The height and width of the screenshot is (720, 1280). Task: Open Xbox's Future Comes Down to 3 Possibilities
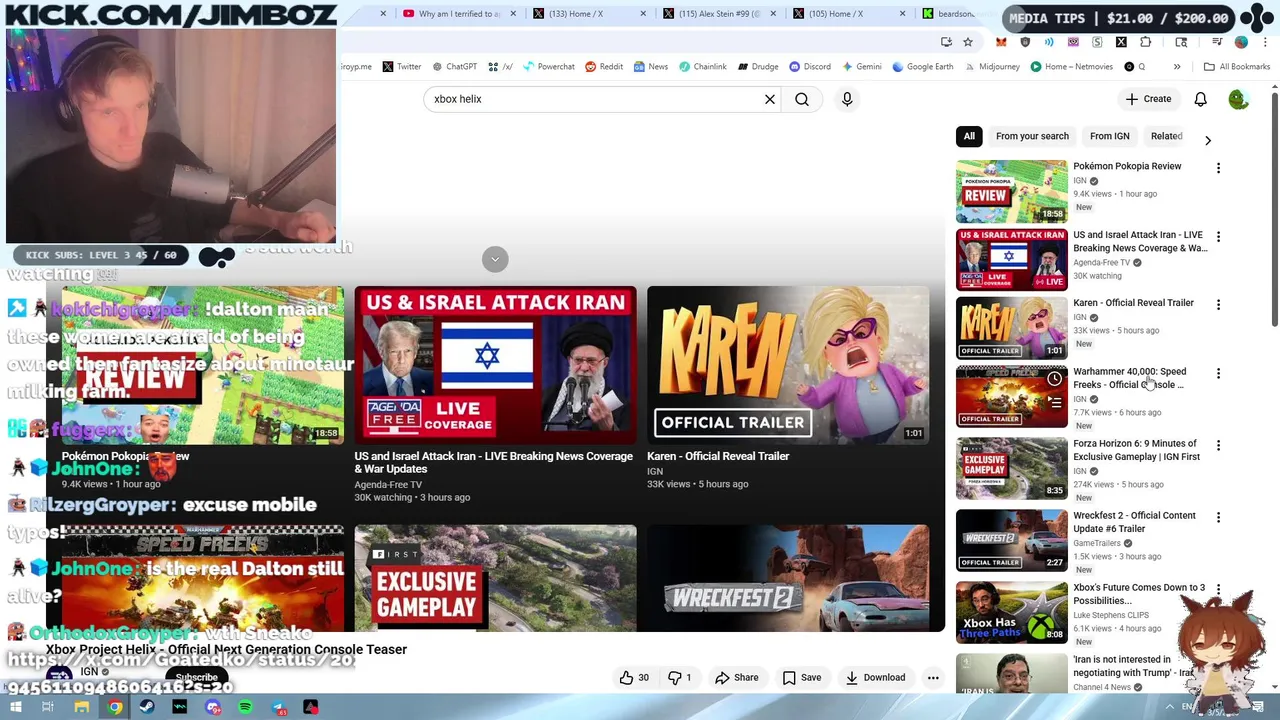[1139, 594]
